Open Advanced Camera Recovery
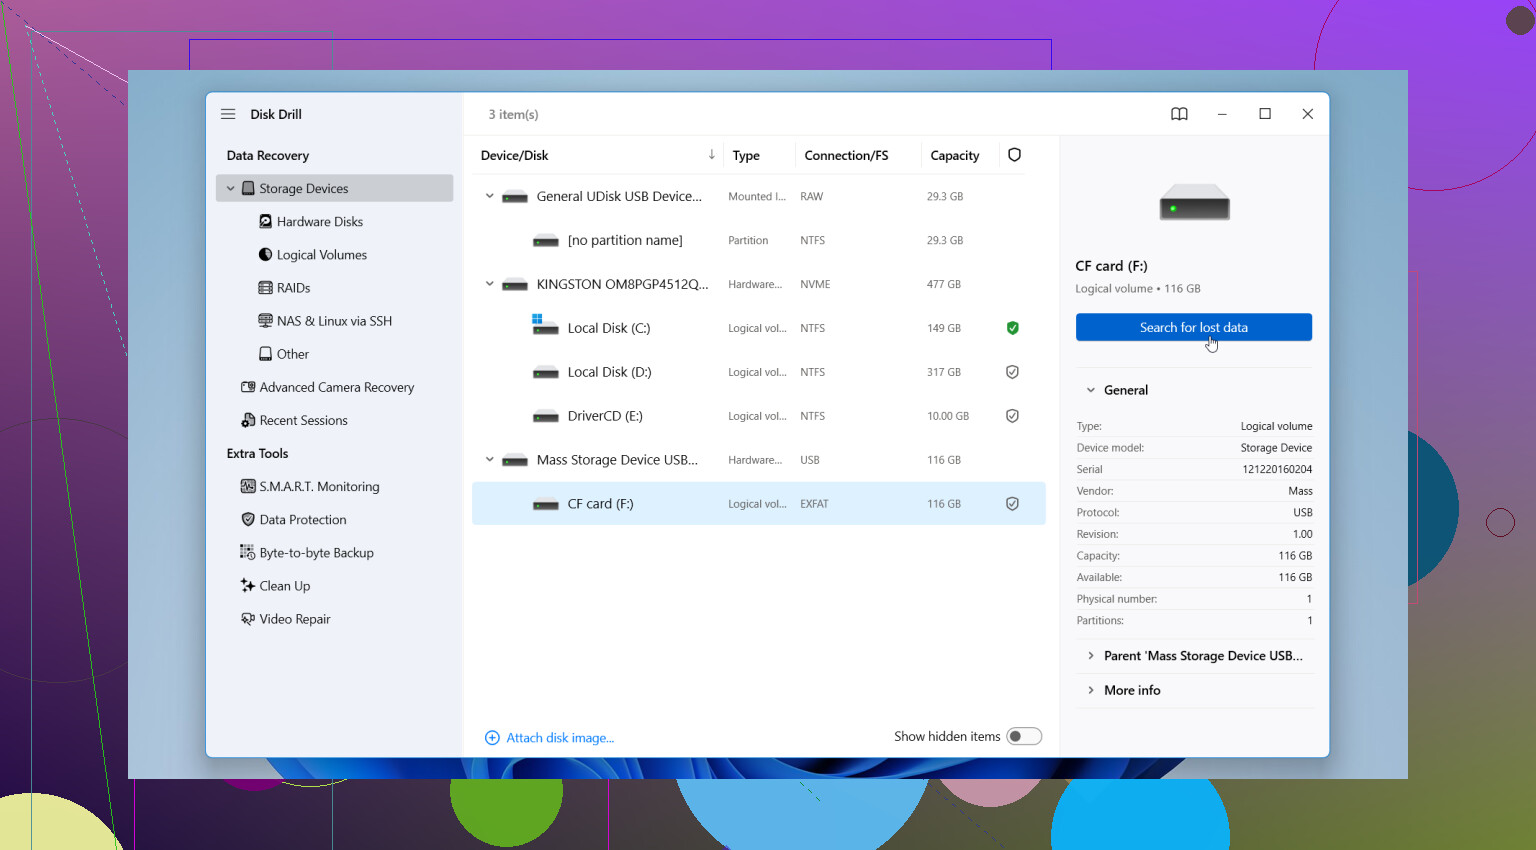The height and width of the screenshot is (850, 1536). 337,387
